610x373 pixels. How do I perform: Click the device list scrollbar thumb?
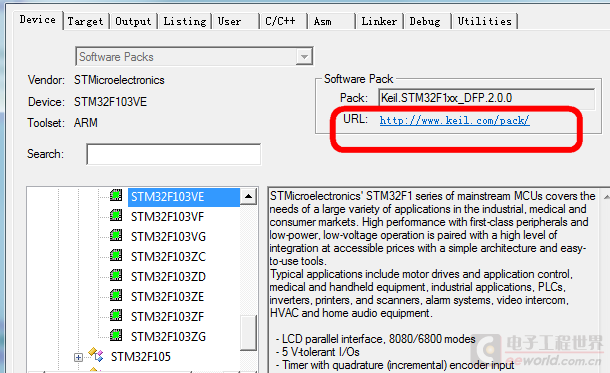[x=248, y=332]
